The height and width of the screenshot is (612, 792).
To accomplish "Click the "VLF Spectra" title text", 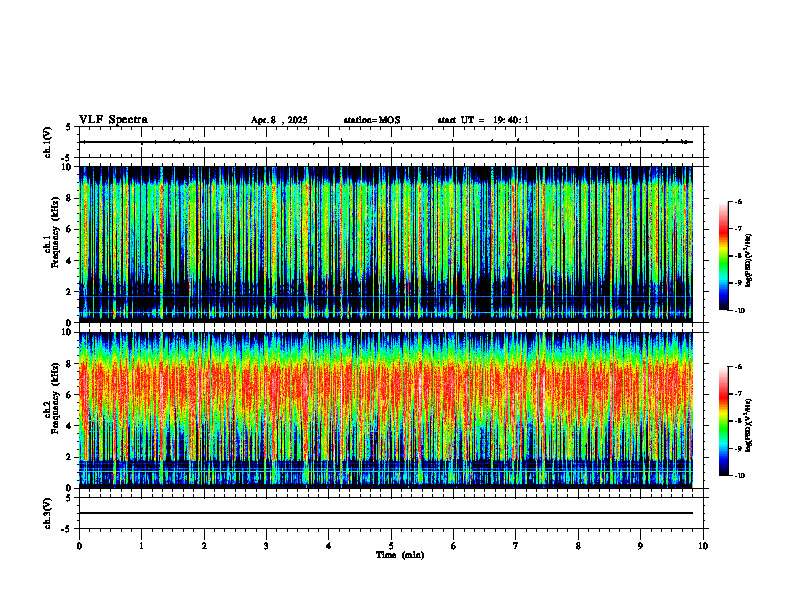I will [113, 120].
